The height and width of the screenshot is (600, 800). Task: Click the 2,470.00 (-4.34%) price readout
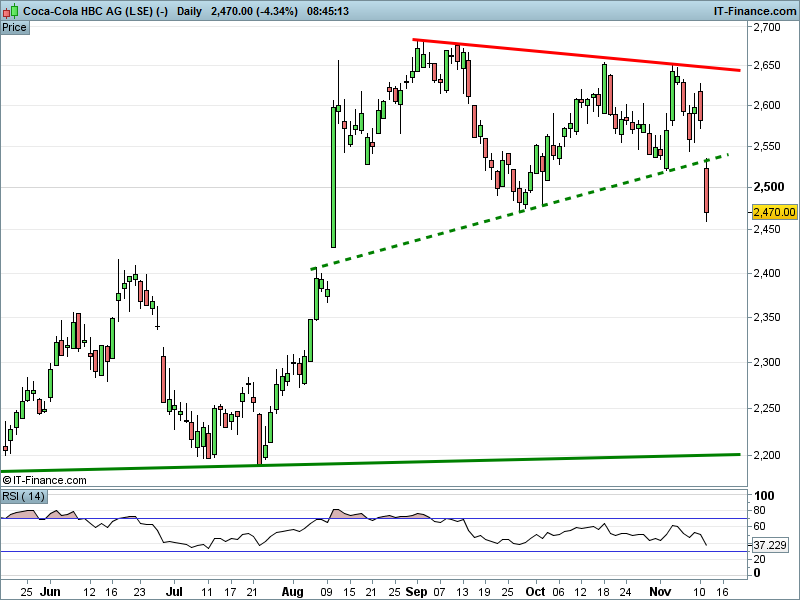click(254, 11)
